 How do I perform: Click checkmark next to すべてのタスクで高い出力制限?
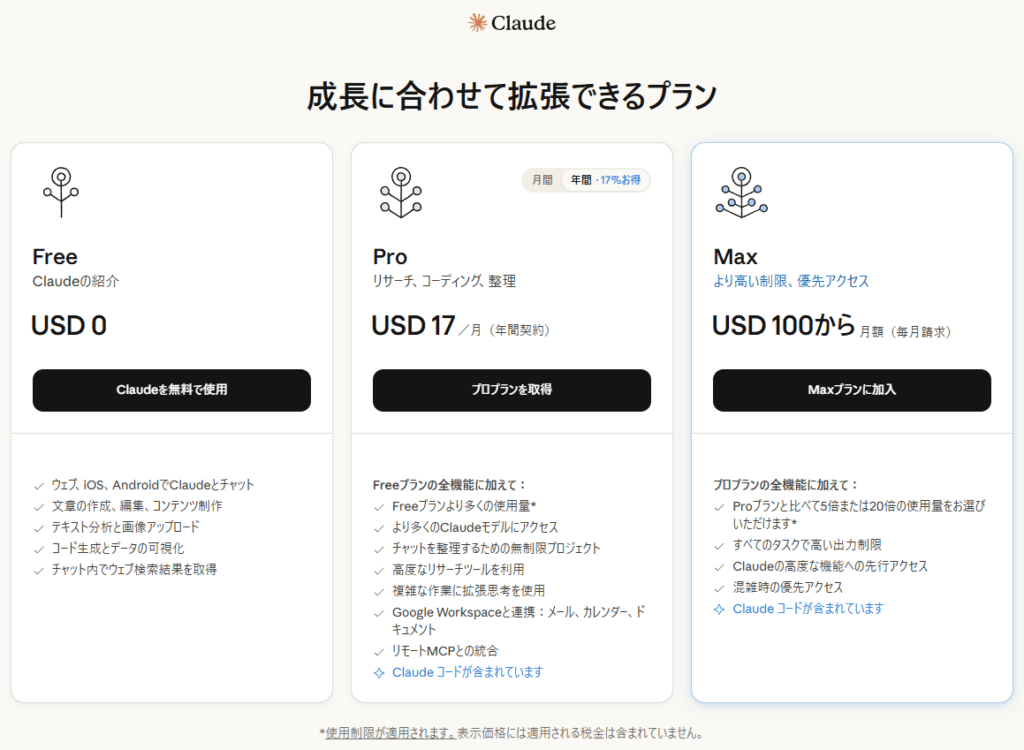click(719, 546)
